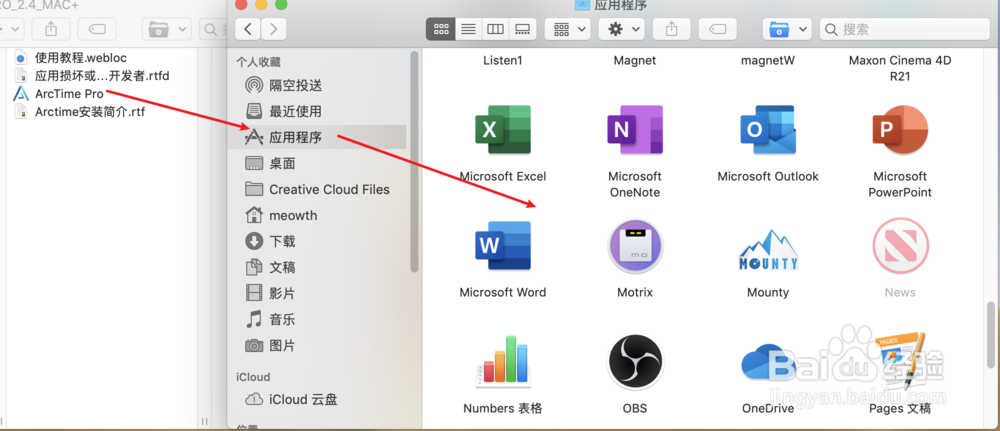Click the 搜索 search field
Viewport: 1000px width, 431px height.
pyautogui.click(x=904, y=29)
